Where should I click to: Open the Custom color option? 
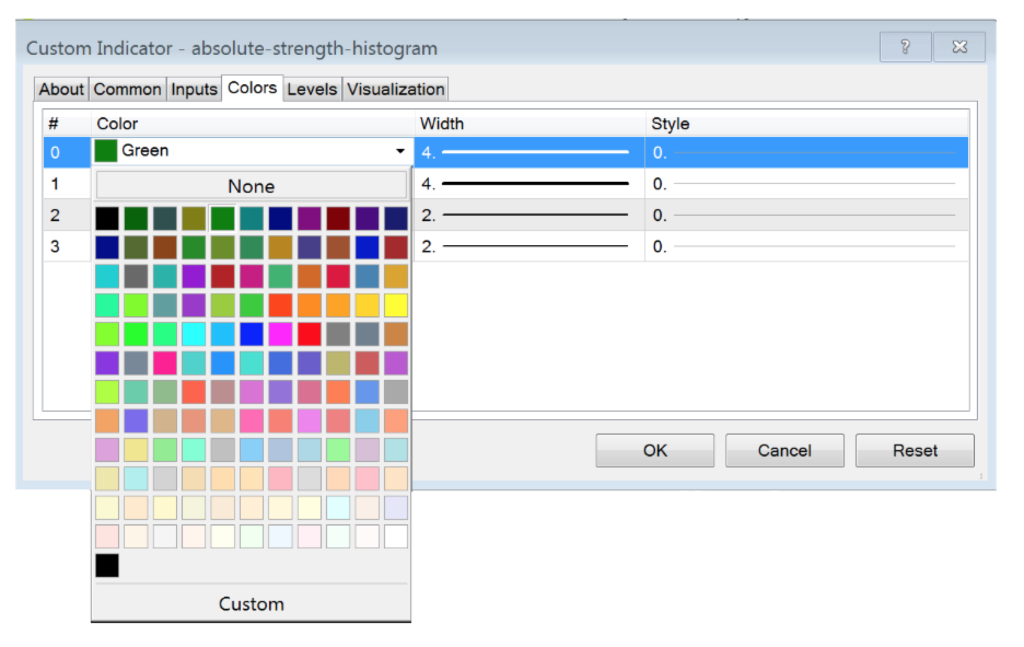click(x=251, y=604)
